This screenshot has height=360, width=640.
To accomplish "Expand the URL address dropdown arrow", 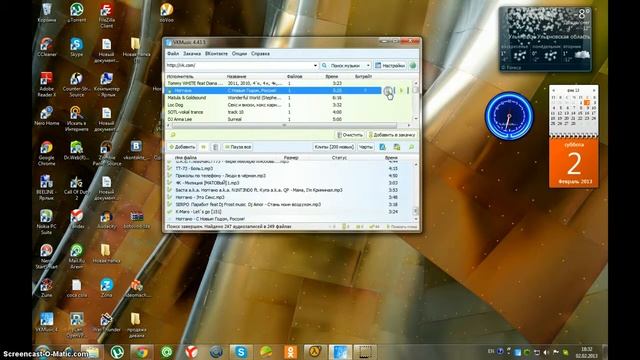I will click(x=315, y=65).
